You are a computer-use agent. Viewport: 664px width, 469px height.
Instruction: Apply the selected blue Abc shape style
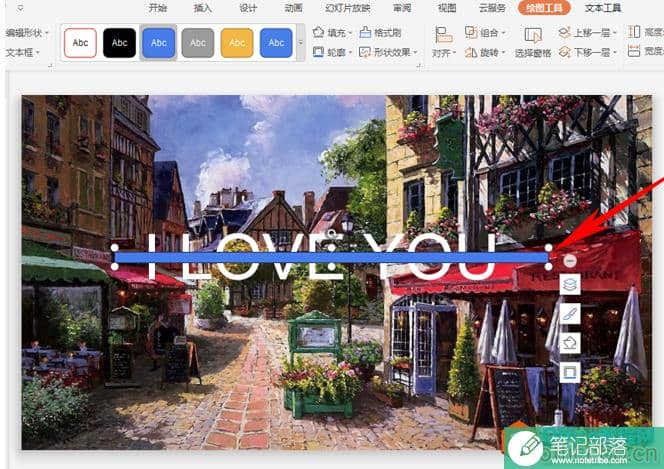pos(158,43)
